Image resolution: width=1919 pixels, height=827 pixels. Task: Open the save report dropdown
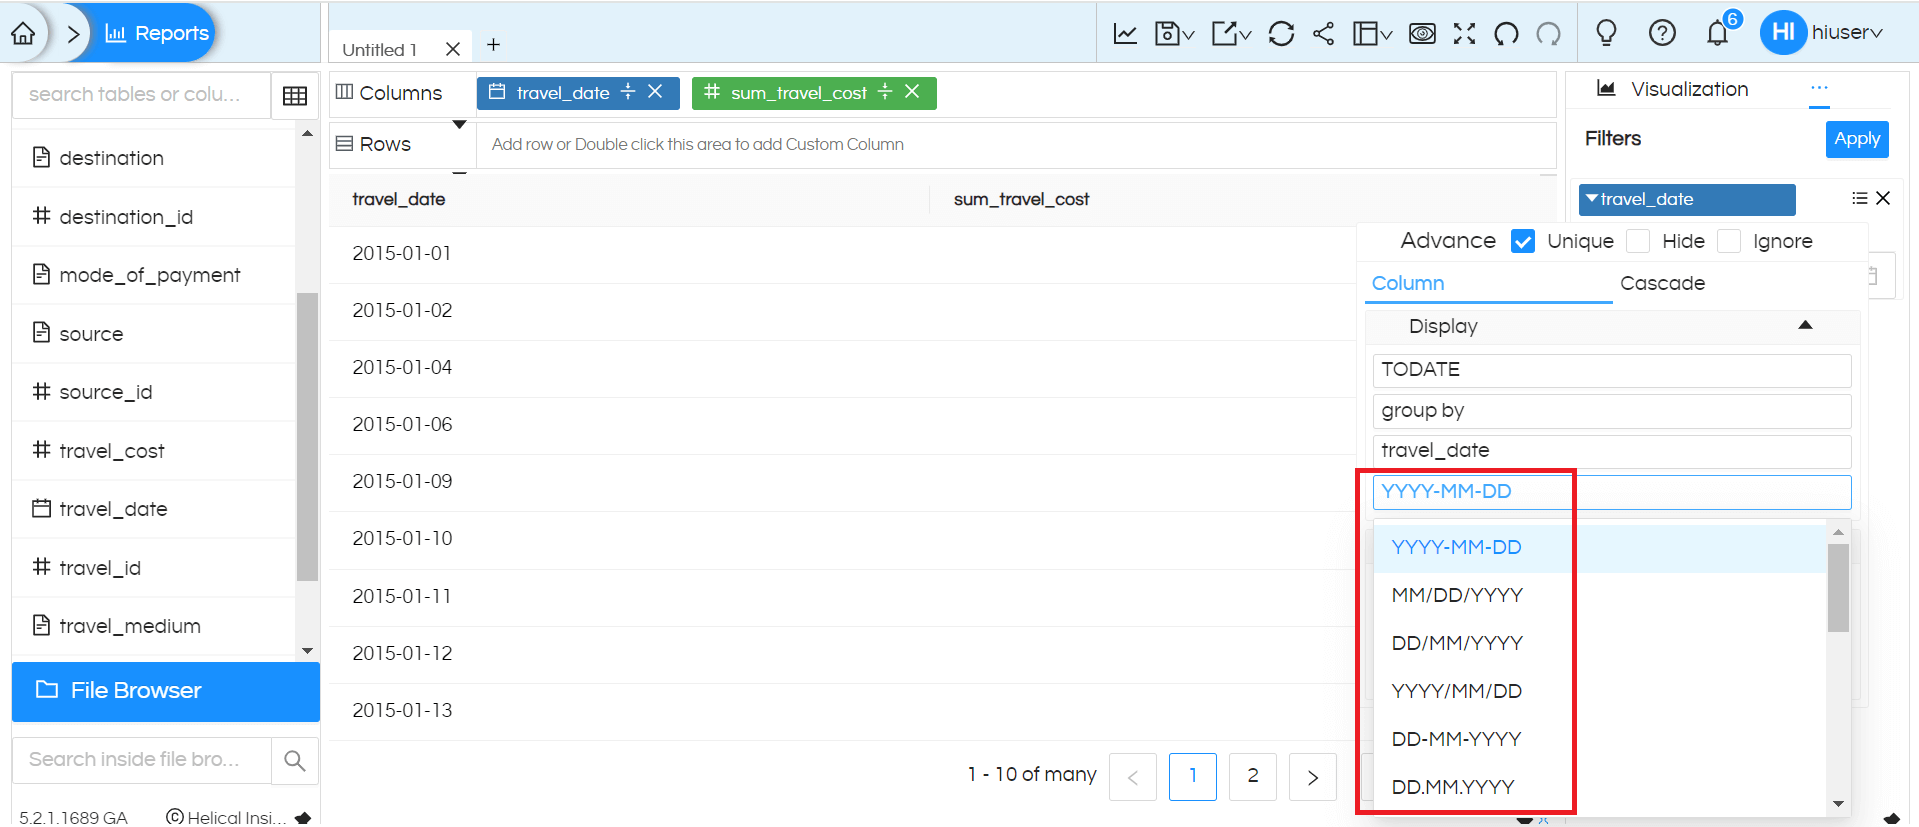1174,33
